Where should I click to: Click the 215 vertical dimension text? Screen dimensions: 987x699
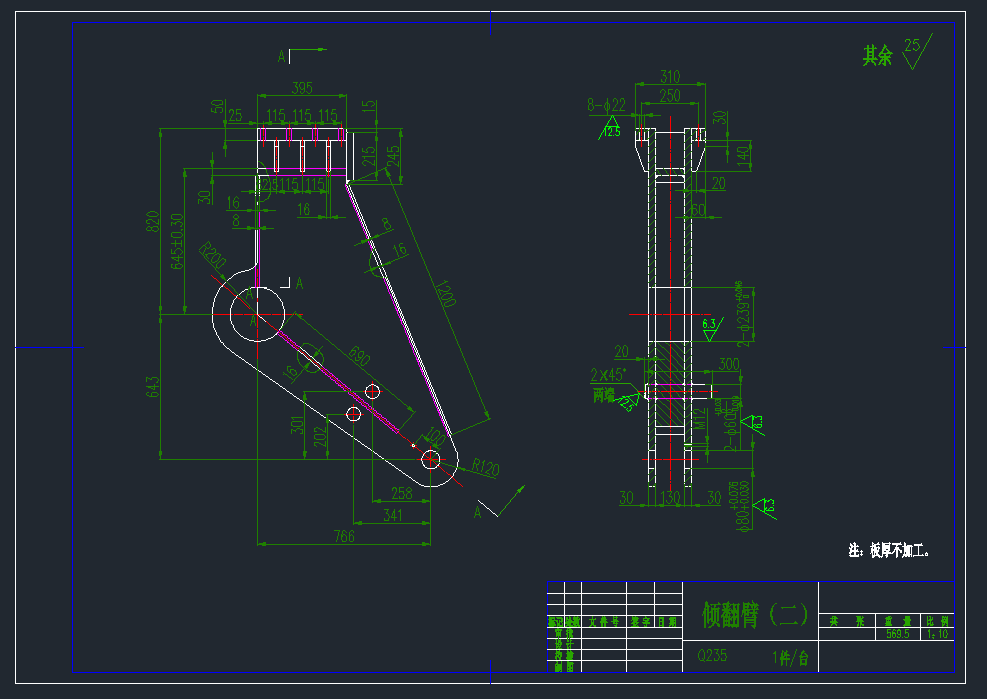tap(368, 156)
